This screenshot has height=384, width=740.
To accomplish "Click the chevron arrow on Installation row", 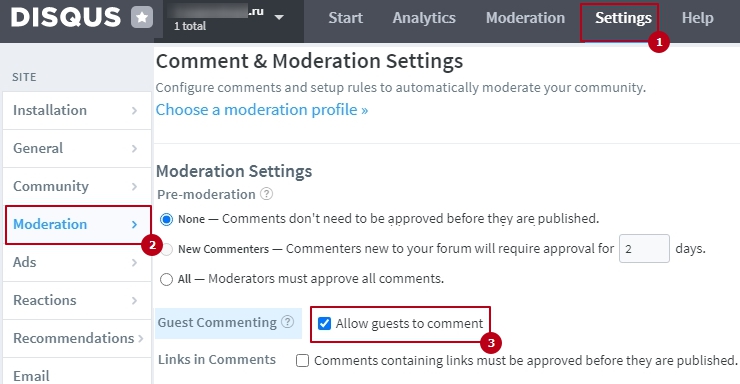I will (x=135, y=110).
